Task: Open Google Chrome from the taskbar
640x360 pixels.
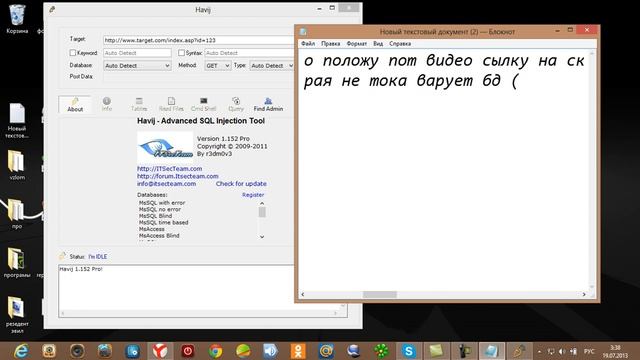Action: click(216, 351)
